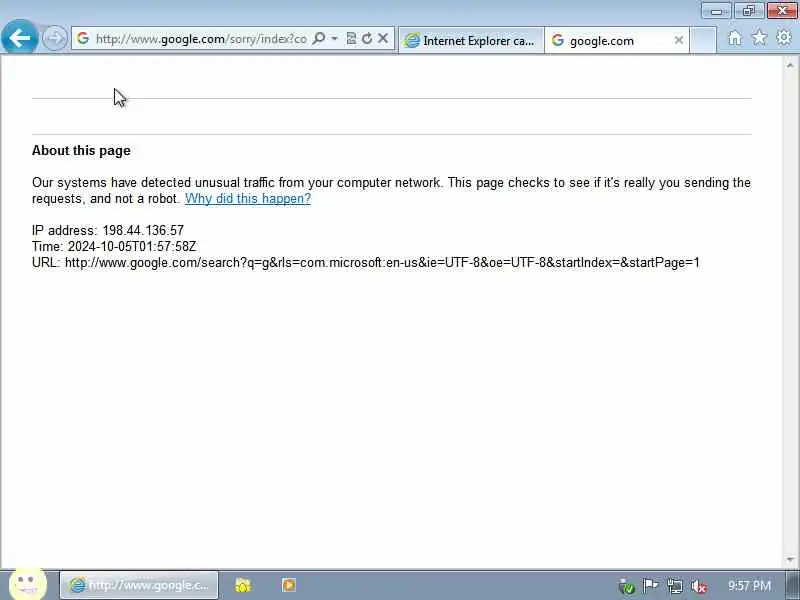Close the google.com tab
800x600 pixels.
[679, 40]
